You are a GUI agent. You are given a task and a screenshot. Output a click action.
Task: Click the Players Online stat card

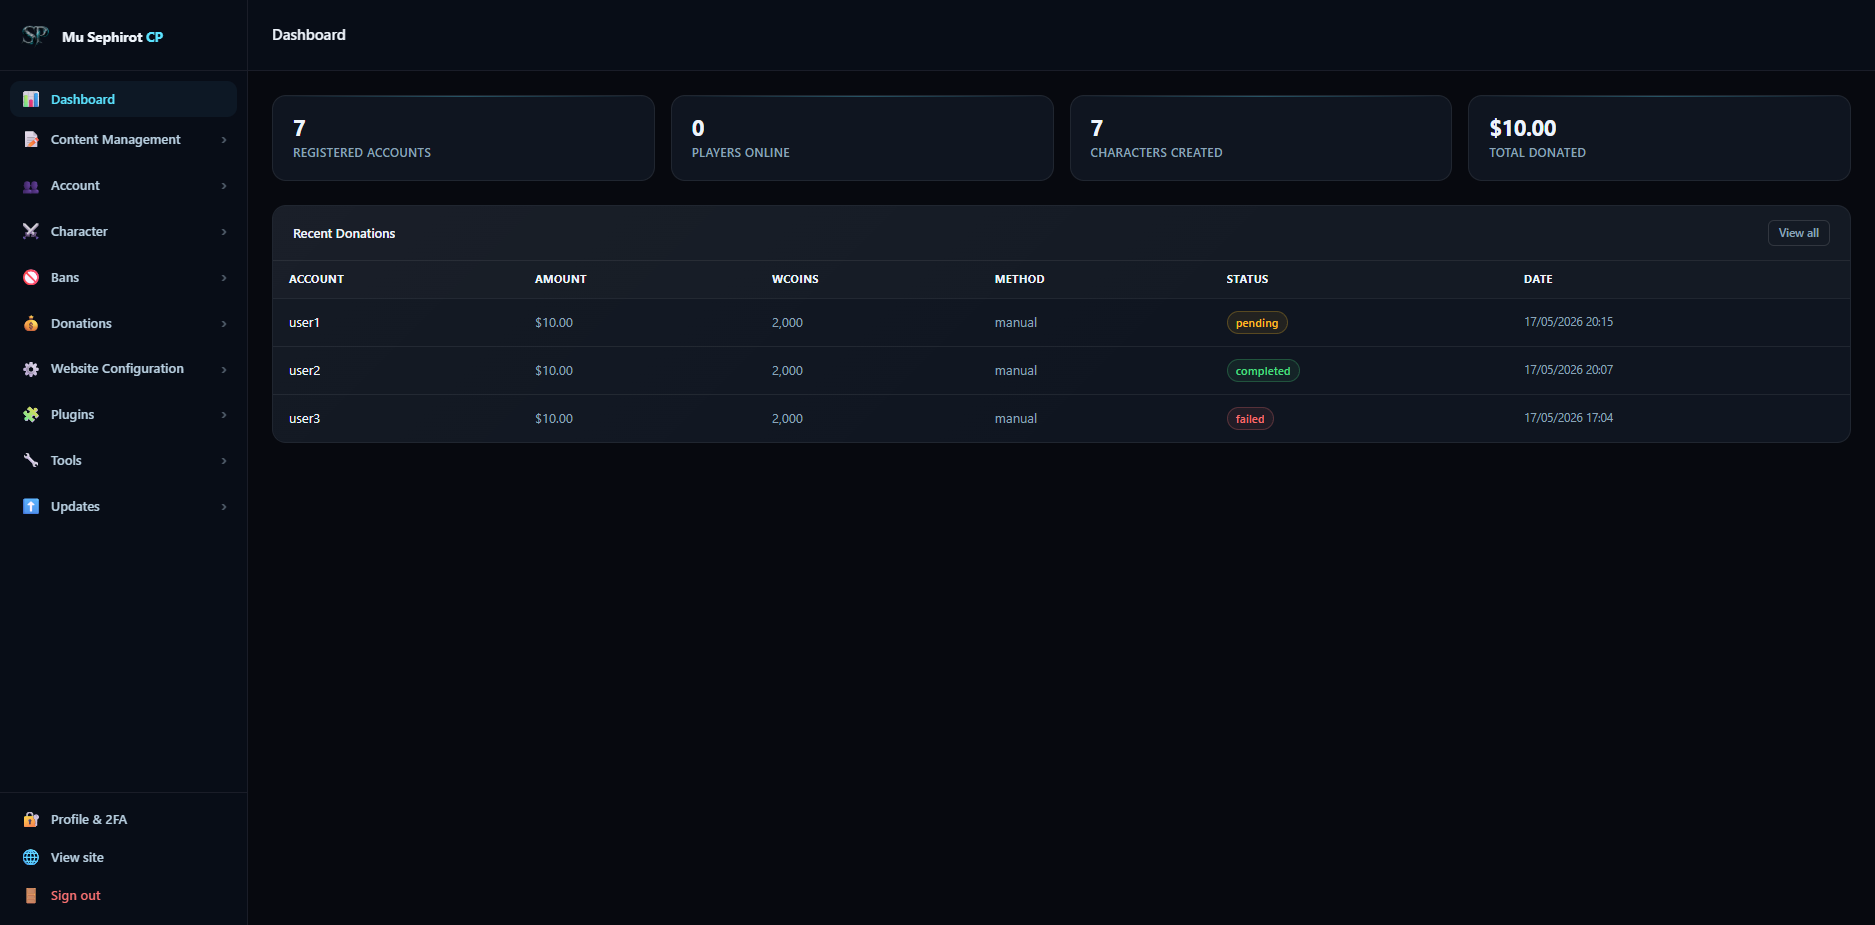[x=862, y=138]
